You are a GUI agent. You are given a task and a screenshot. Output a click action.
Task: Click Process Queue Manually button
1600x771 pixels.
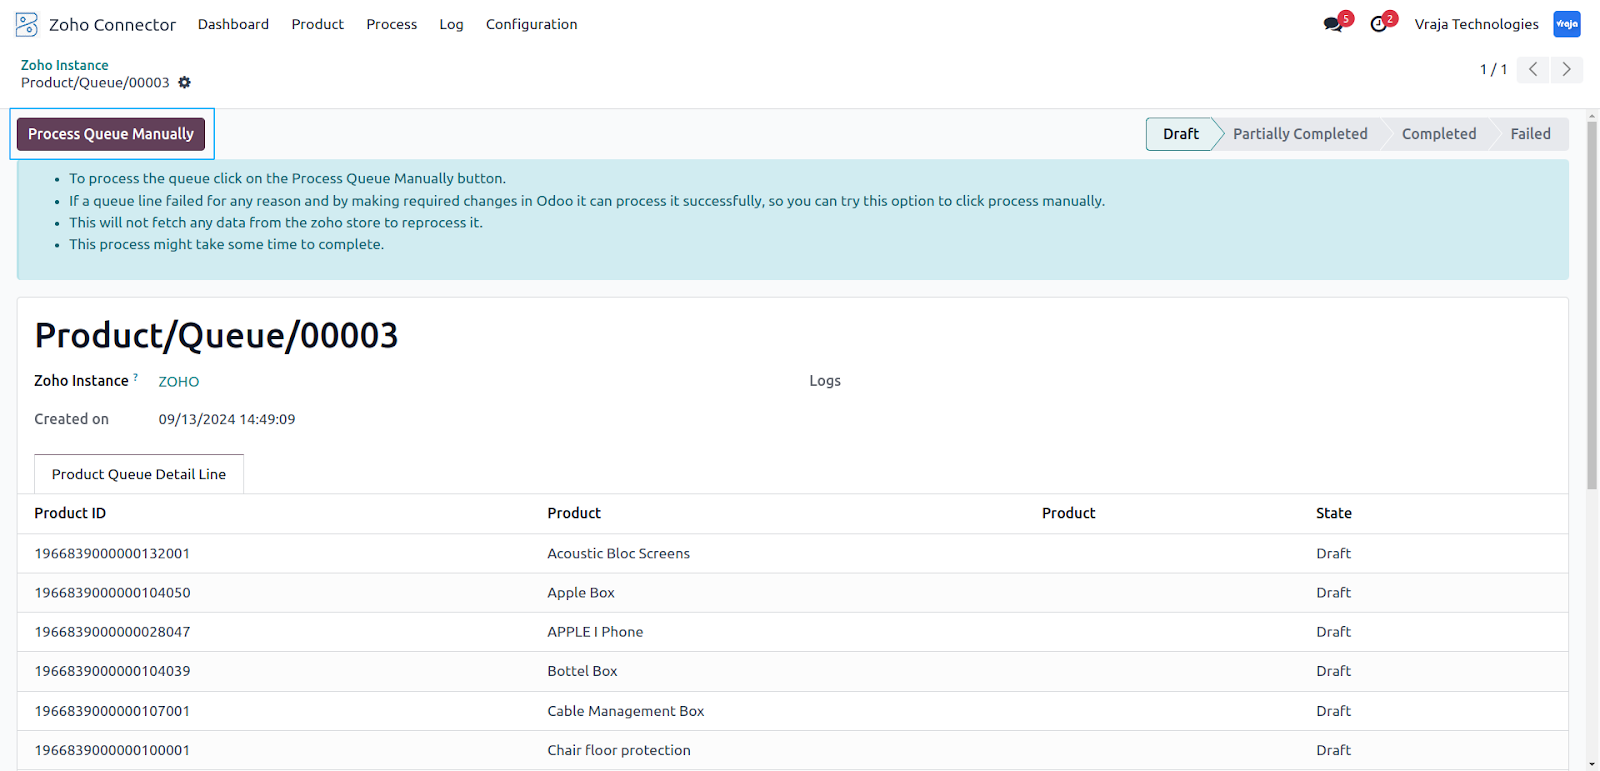[111, 134]
